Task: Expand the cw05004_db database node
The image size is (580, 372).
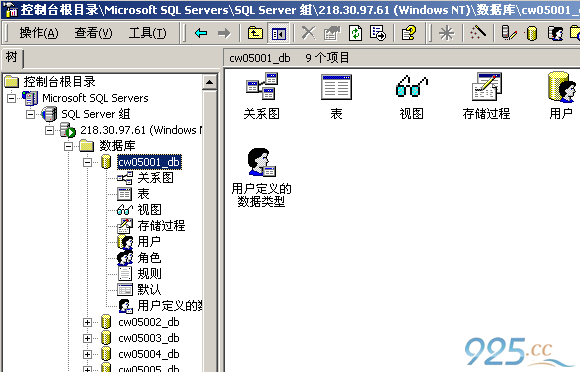Action: coord(87,354)
